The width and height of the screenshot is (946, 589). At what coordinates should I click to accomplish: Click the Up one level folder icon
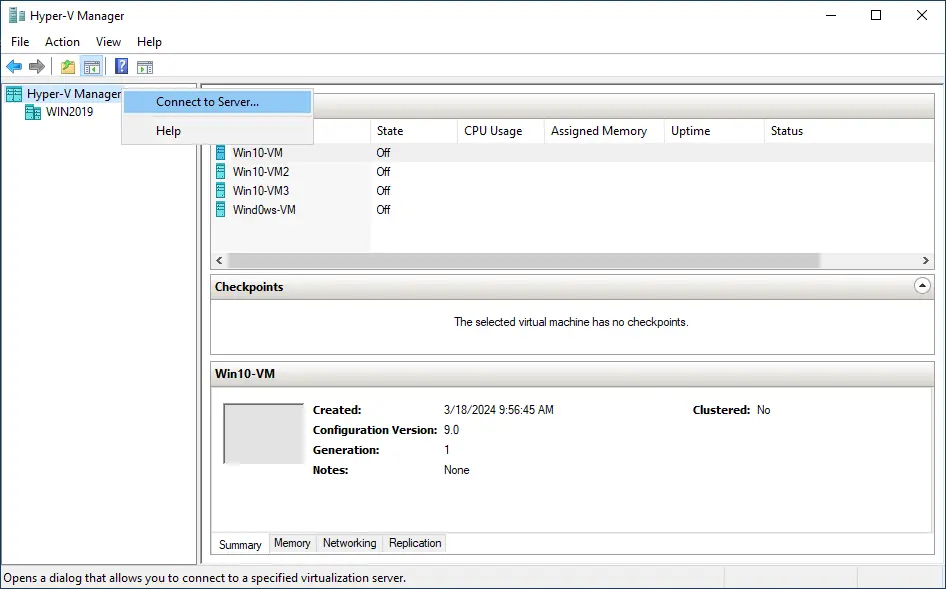[x=68, y=67]
